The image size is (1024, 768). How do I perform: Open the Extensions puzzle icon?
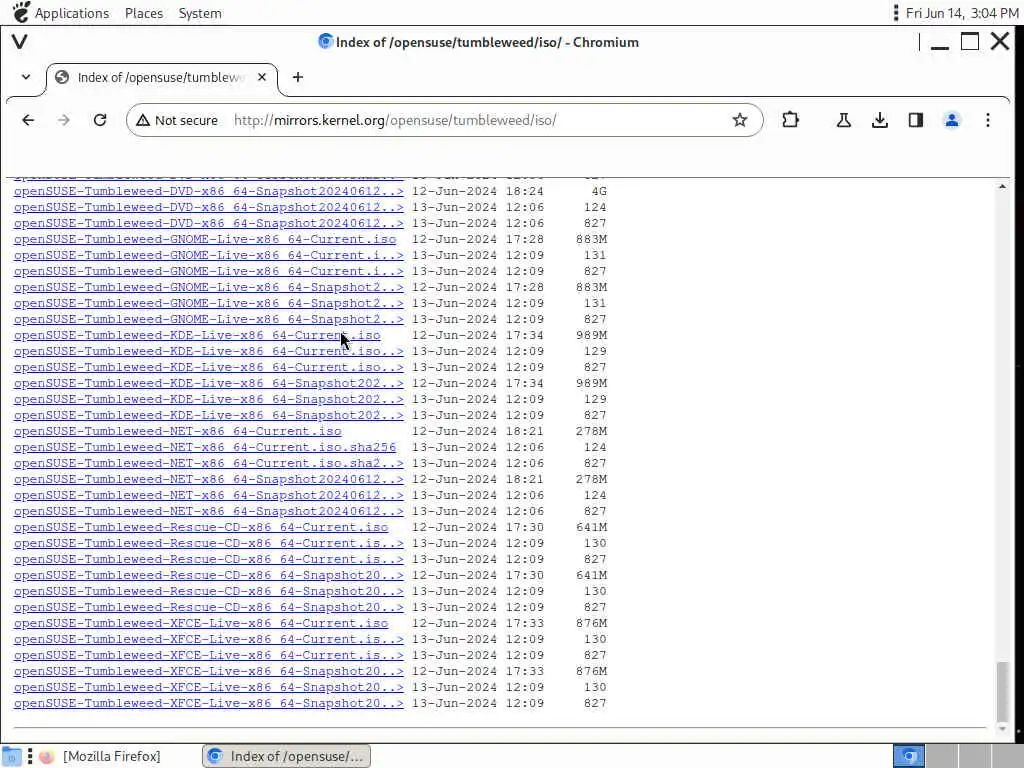pyautogui.click(x=790, y=120)
